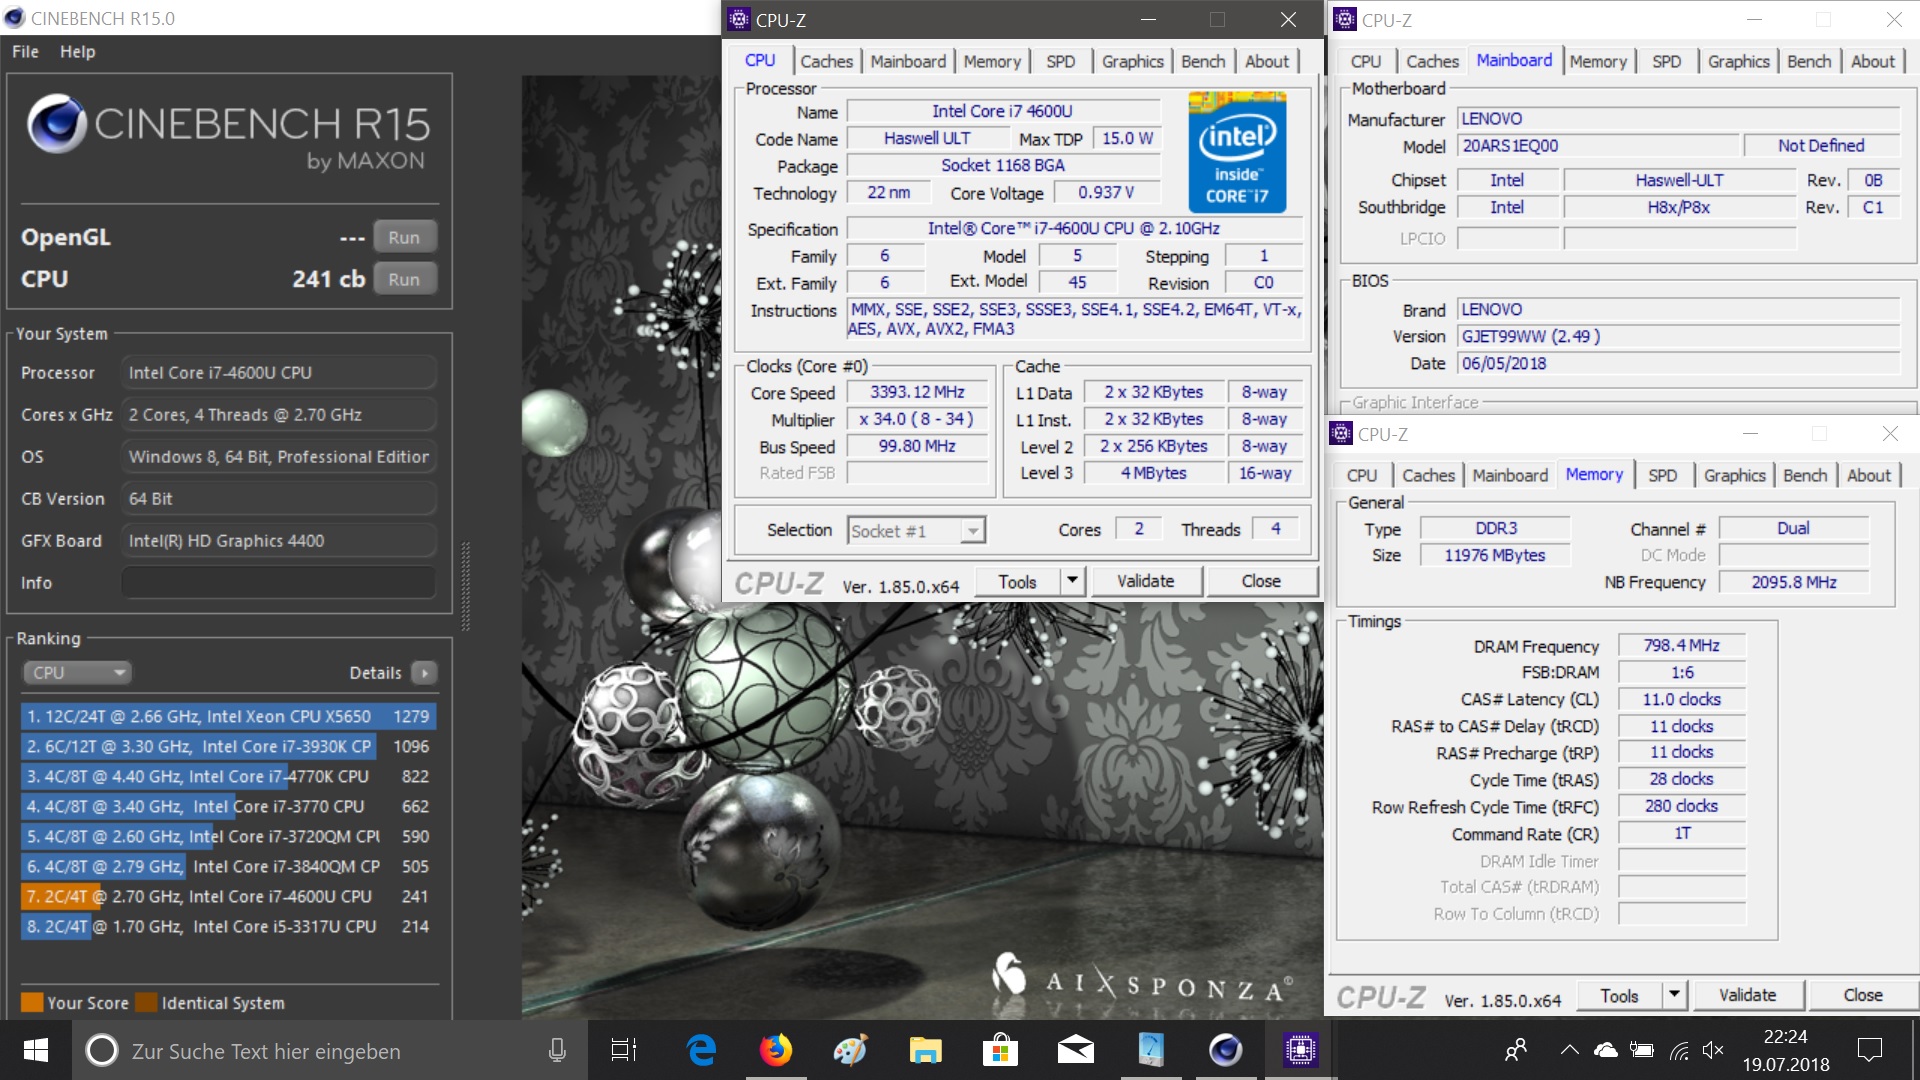Open Task View from the taskbar
The width and height of the screenshot is (1920, 1080).
pos(623,1051)
